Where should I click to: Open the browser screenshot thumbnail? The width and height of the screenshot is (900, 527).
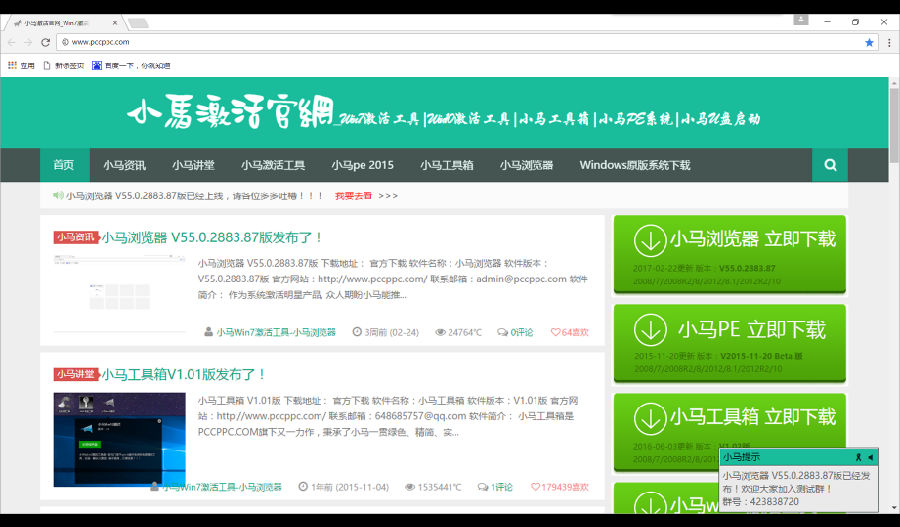(x=119, y=293)
